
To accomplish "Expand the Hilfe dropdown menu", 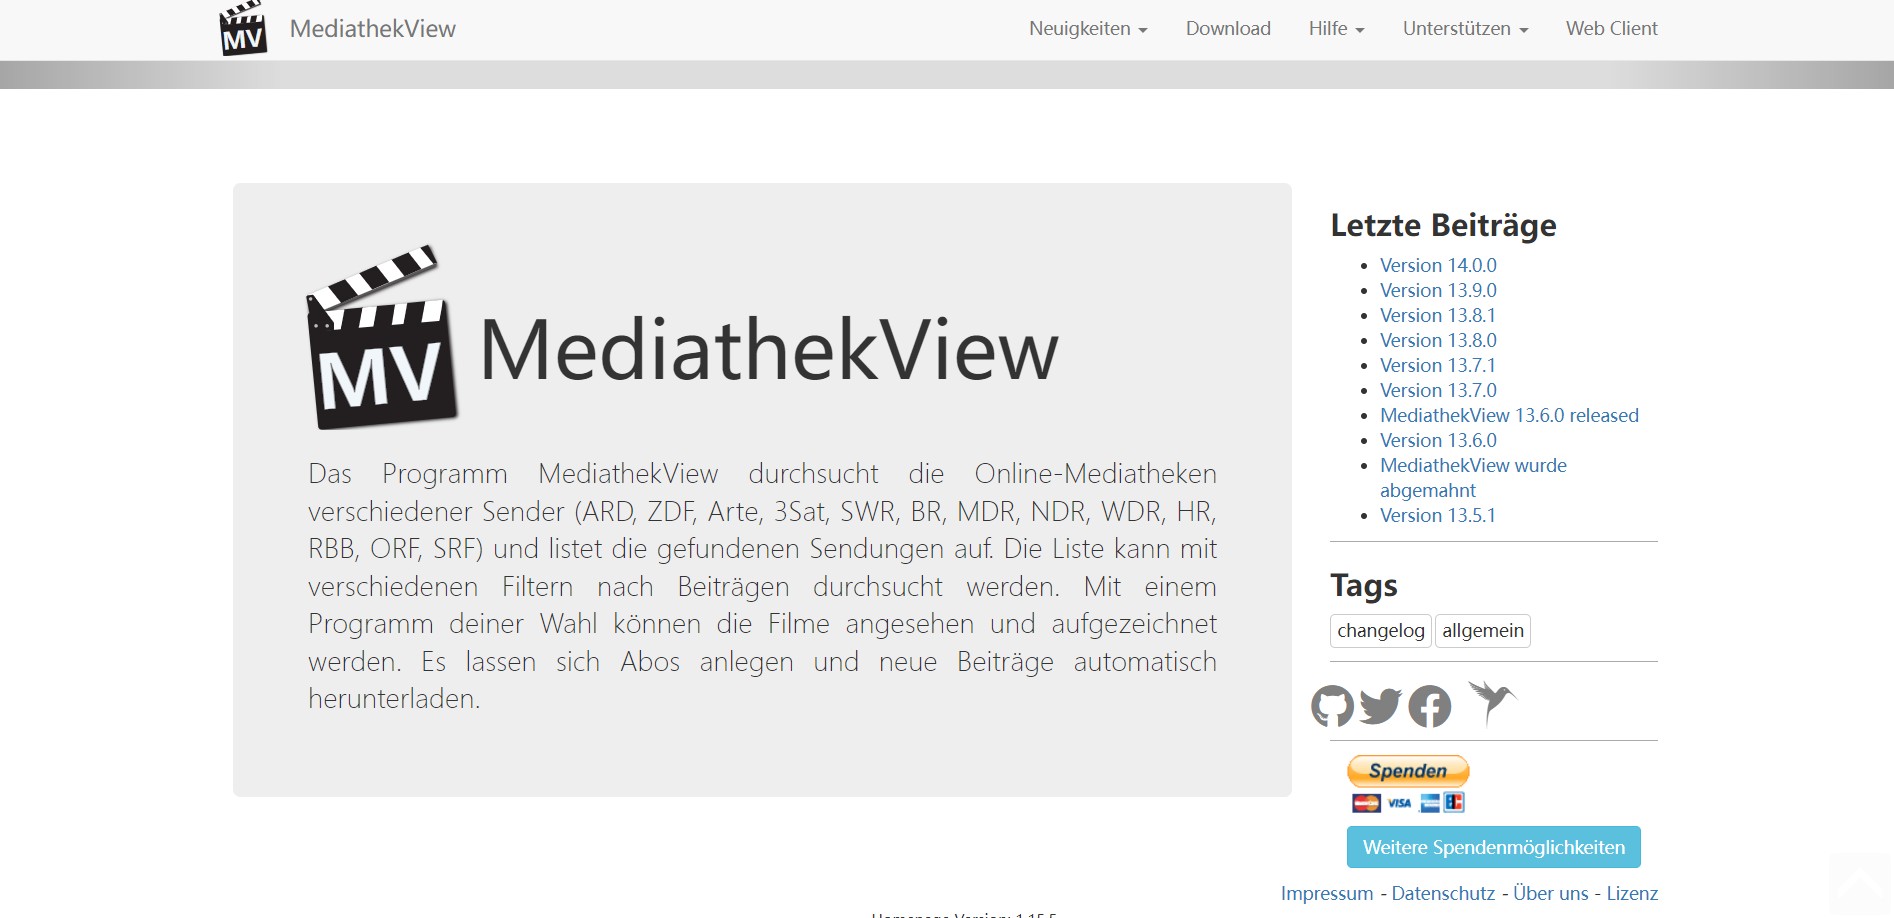I will pyautogui.click(x=1336, y=29).
